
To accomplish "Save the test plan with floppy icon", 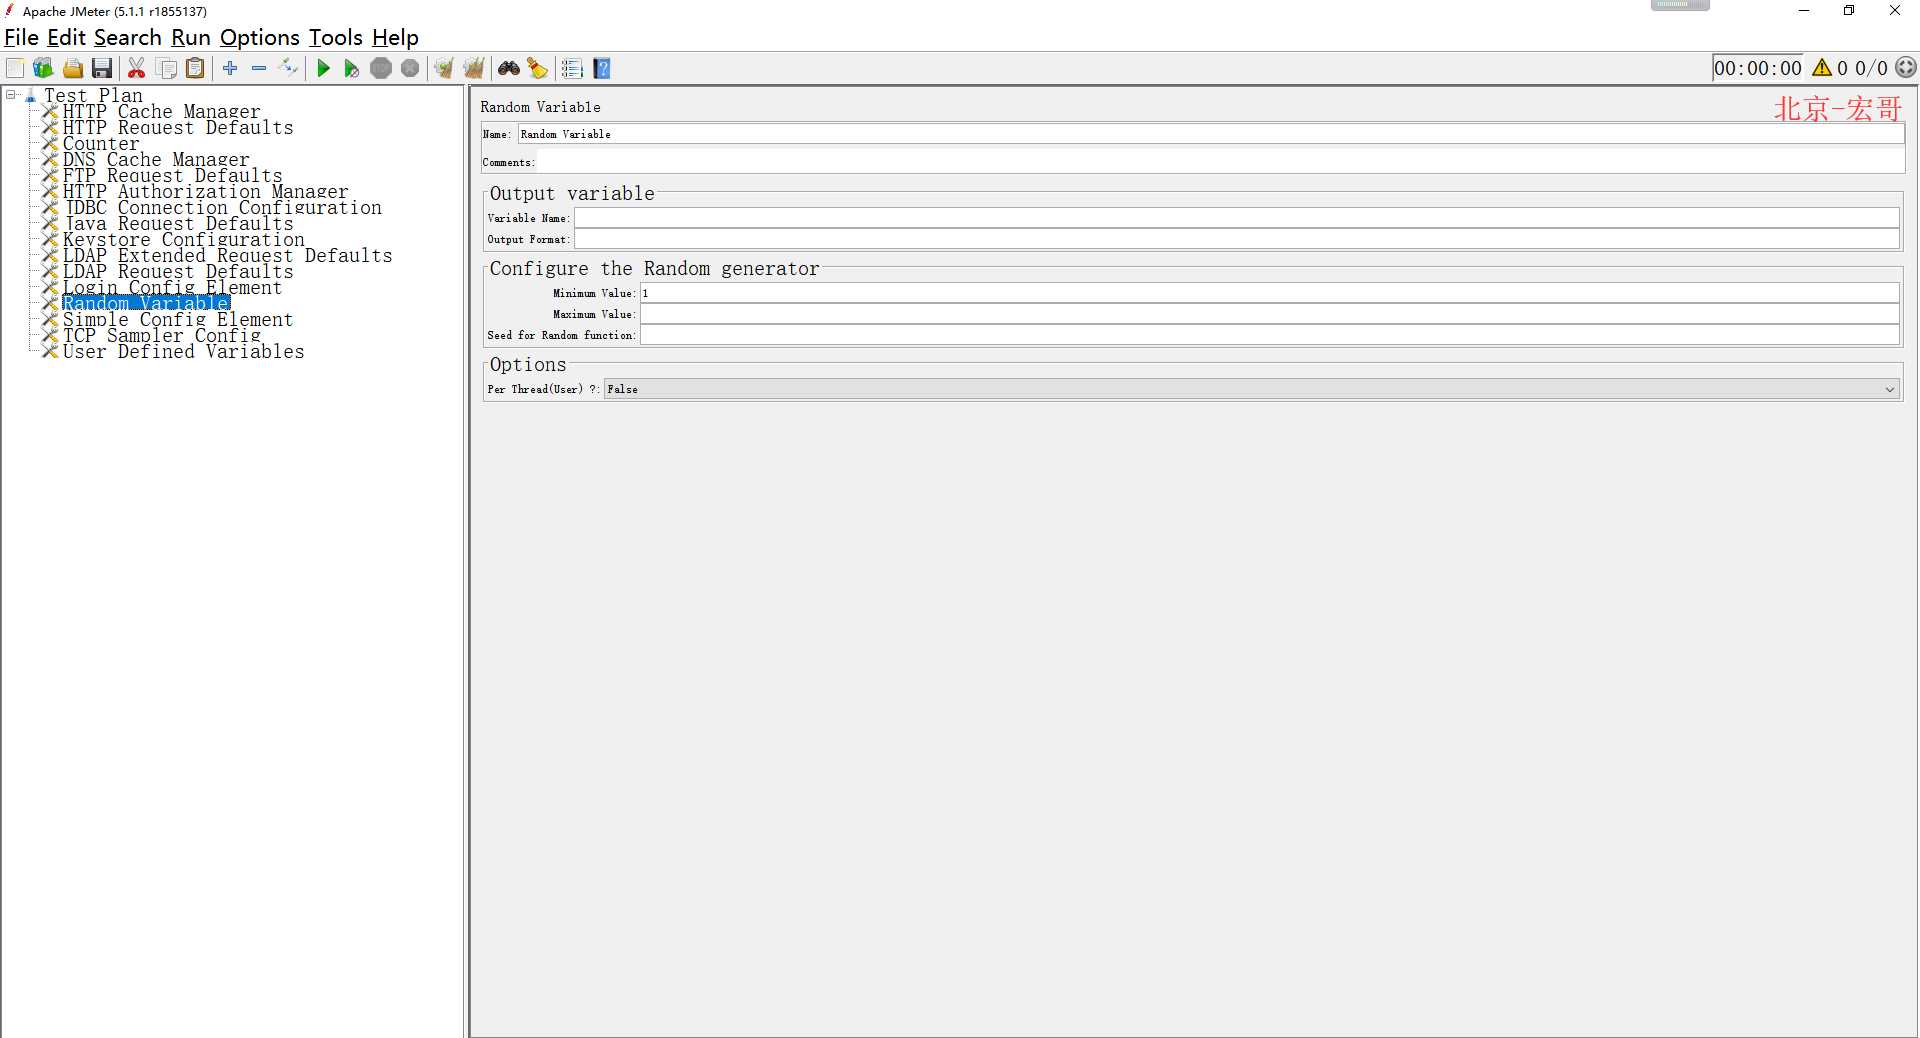I will pos(102,68).
